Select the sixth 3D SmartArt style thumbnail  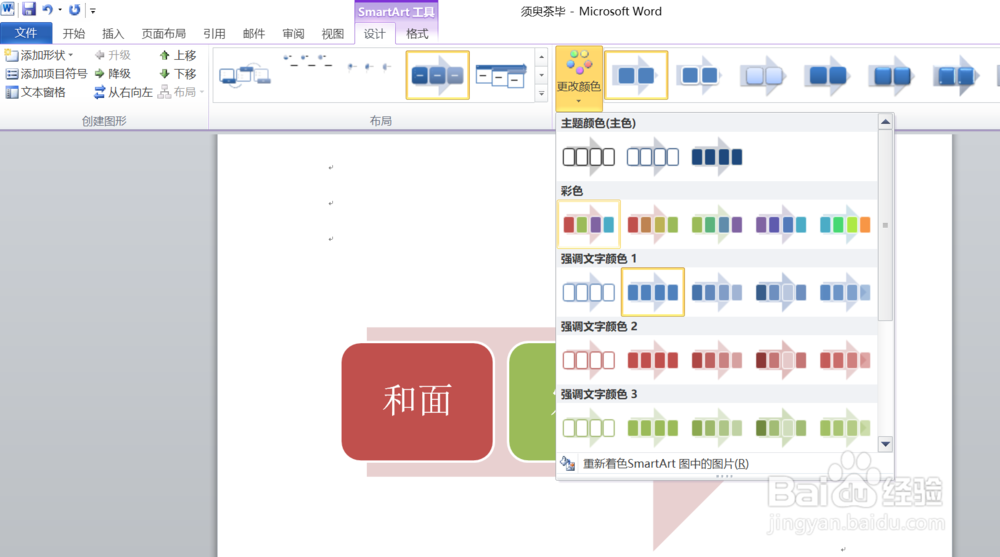coord(955,75)
